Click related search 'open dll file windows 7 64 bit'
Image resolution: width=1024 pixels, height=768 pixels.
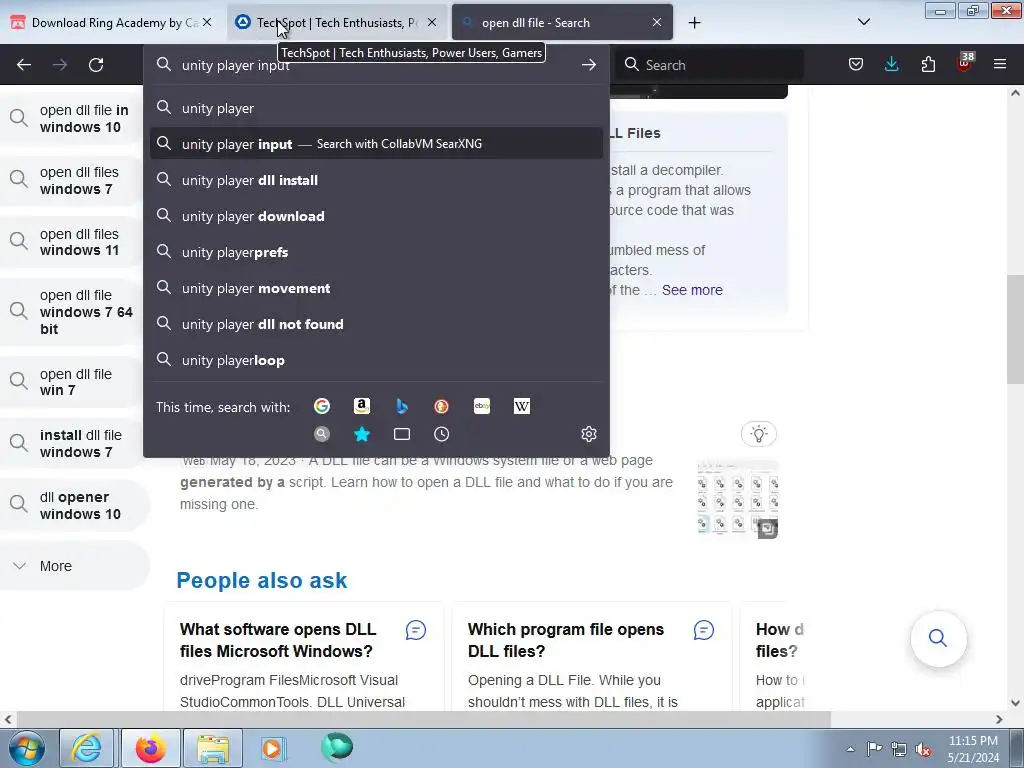72,312
